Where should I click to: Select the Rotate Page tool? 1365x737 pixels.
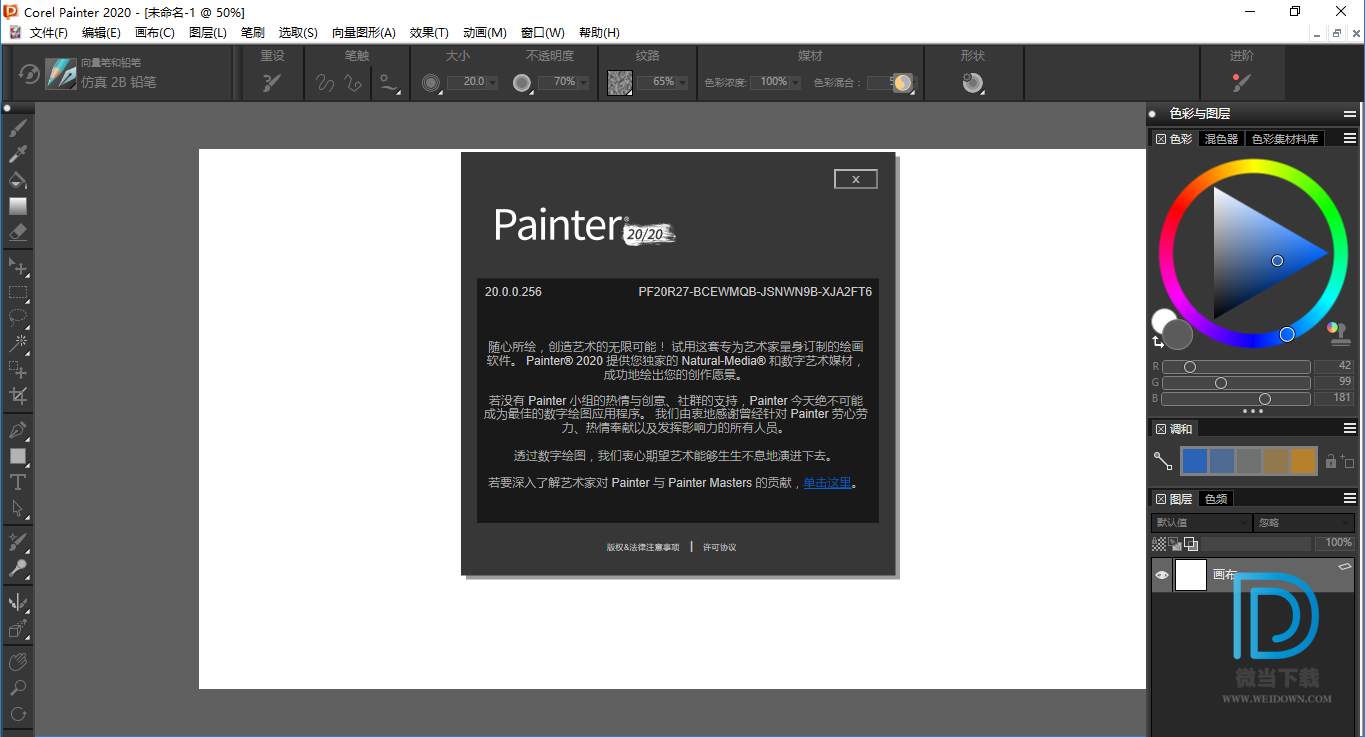point(18,714)
